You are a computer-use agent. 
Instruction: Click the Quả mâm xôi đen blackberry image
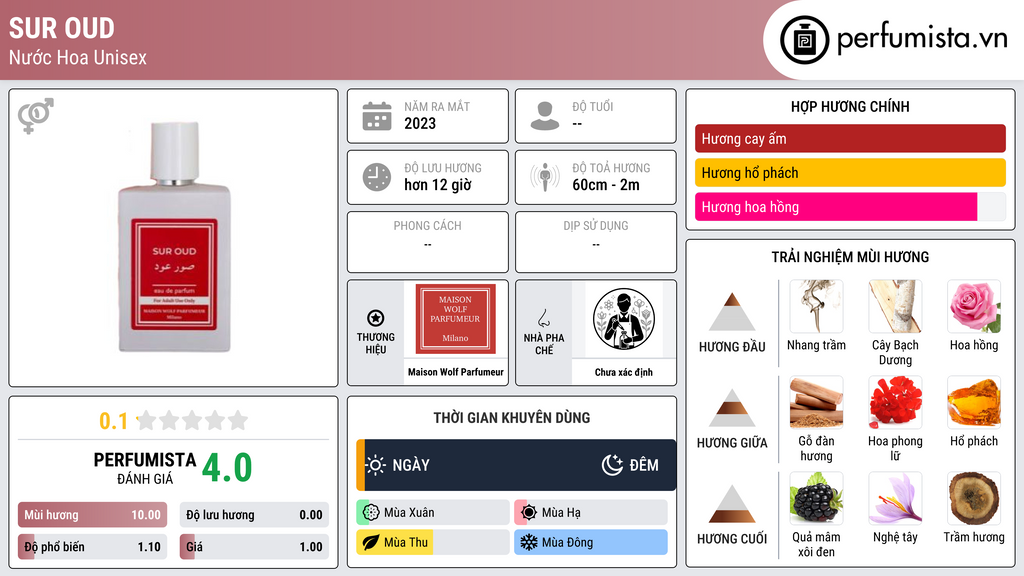(x=816, y=498)
